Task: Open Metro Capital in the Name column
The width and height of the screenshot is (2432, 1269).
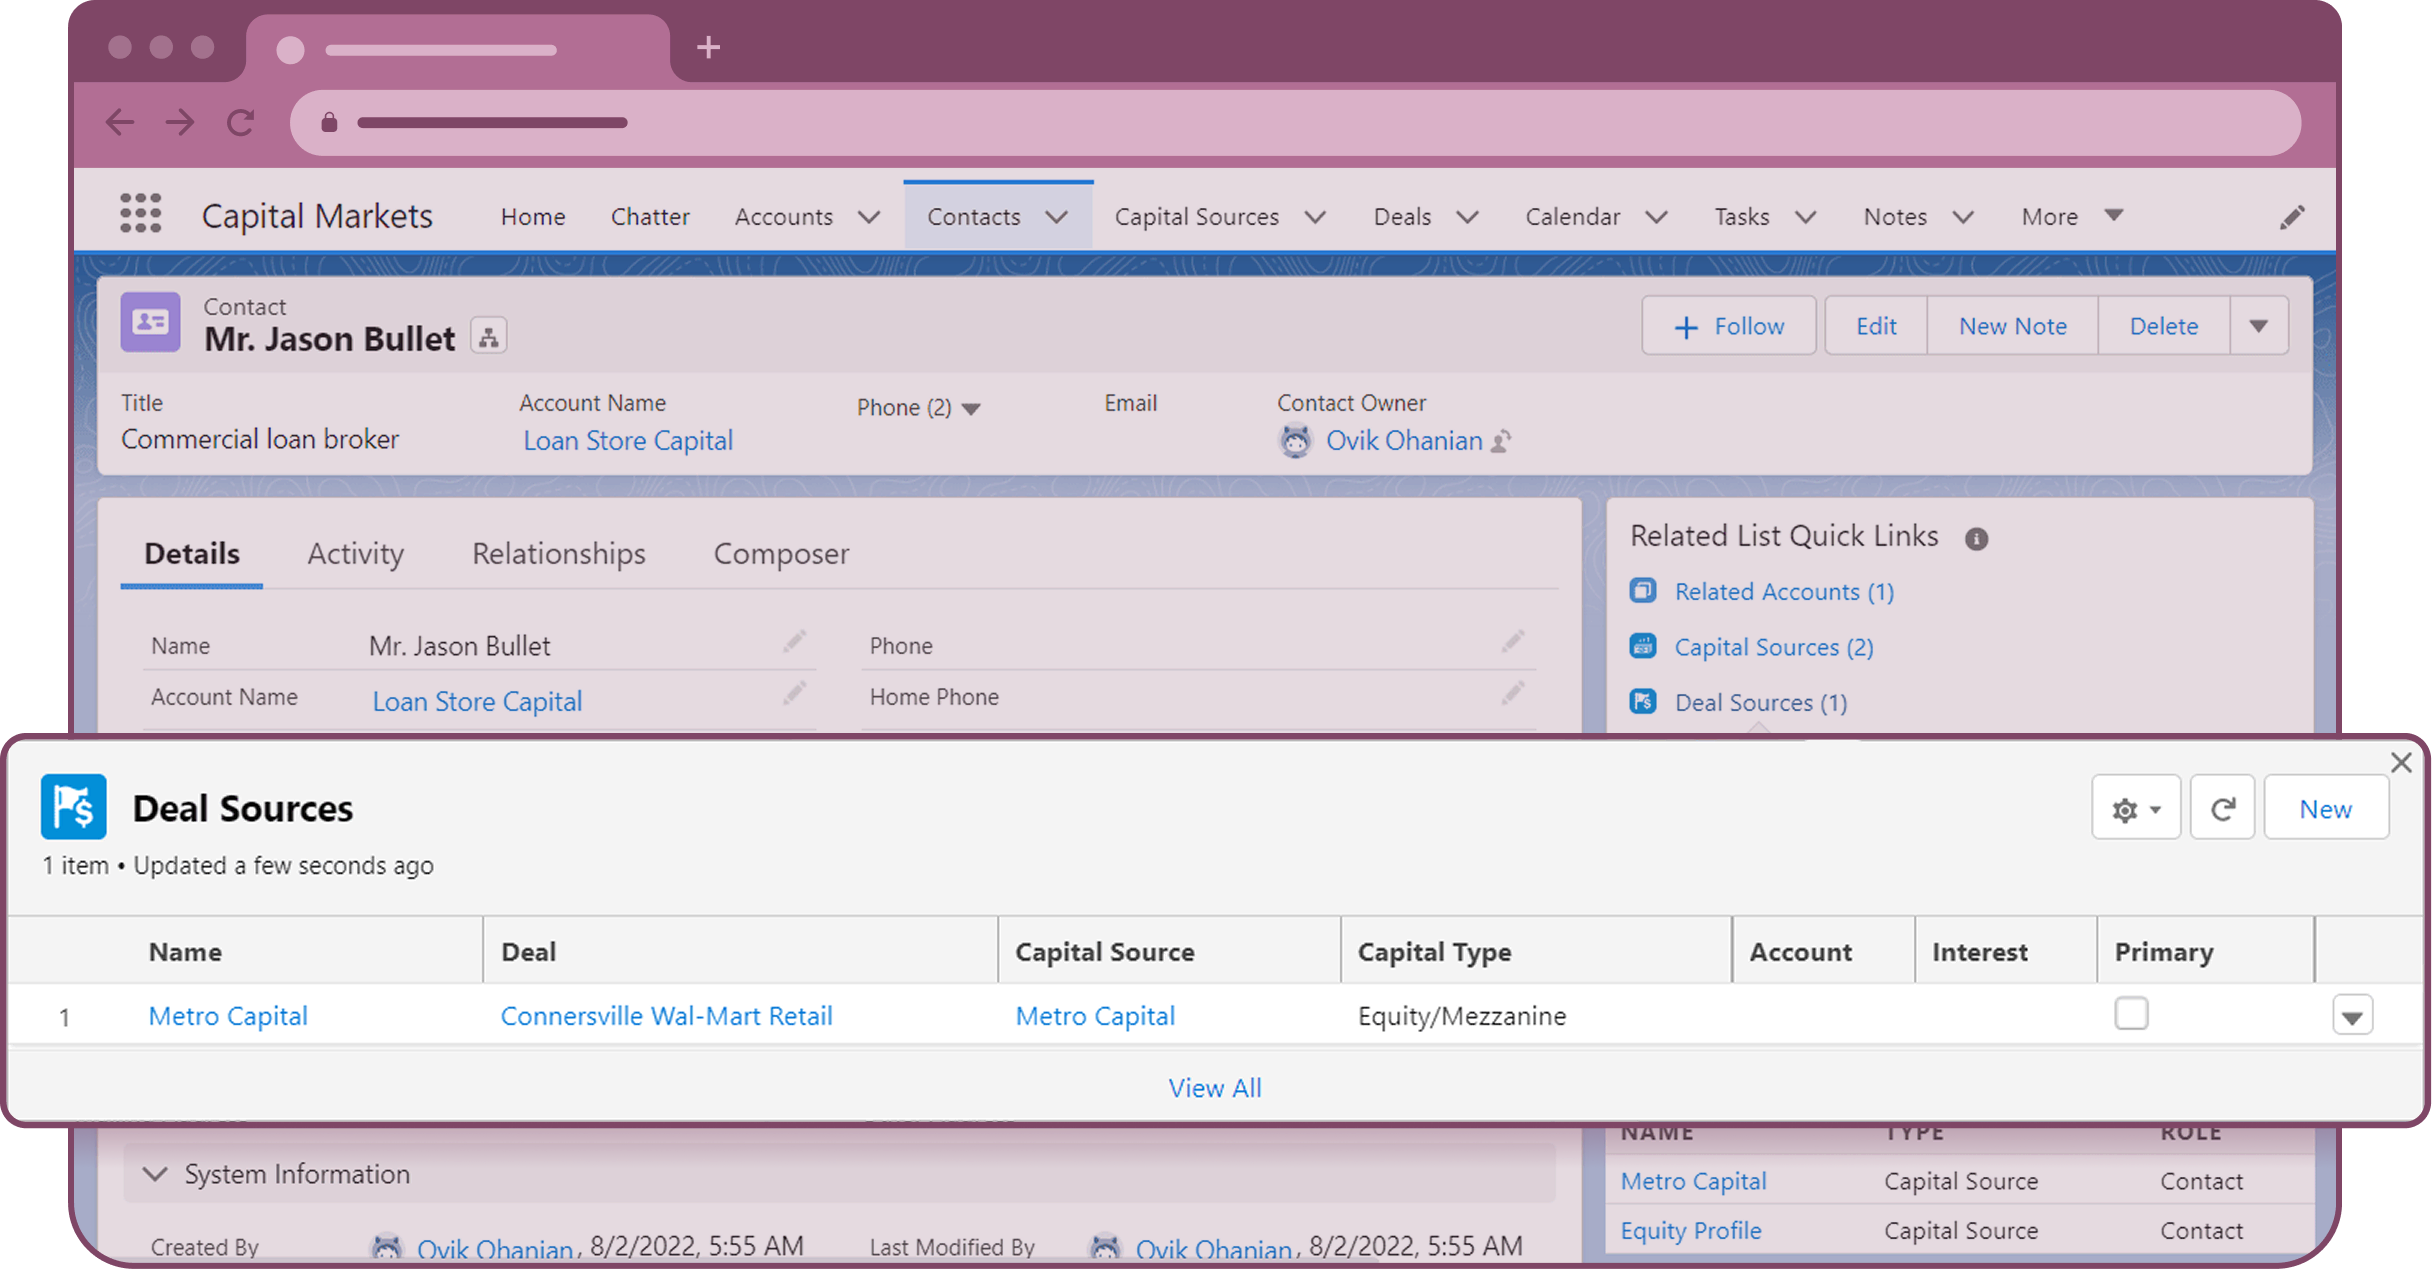Action: 228,1016
